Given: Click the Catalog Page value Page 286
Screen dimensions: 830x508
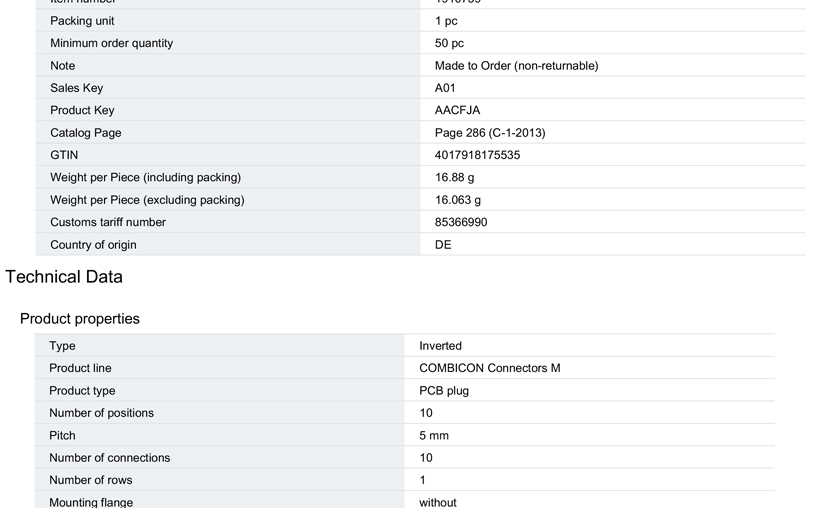Looking at the screenshot, I should point(490,133).
